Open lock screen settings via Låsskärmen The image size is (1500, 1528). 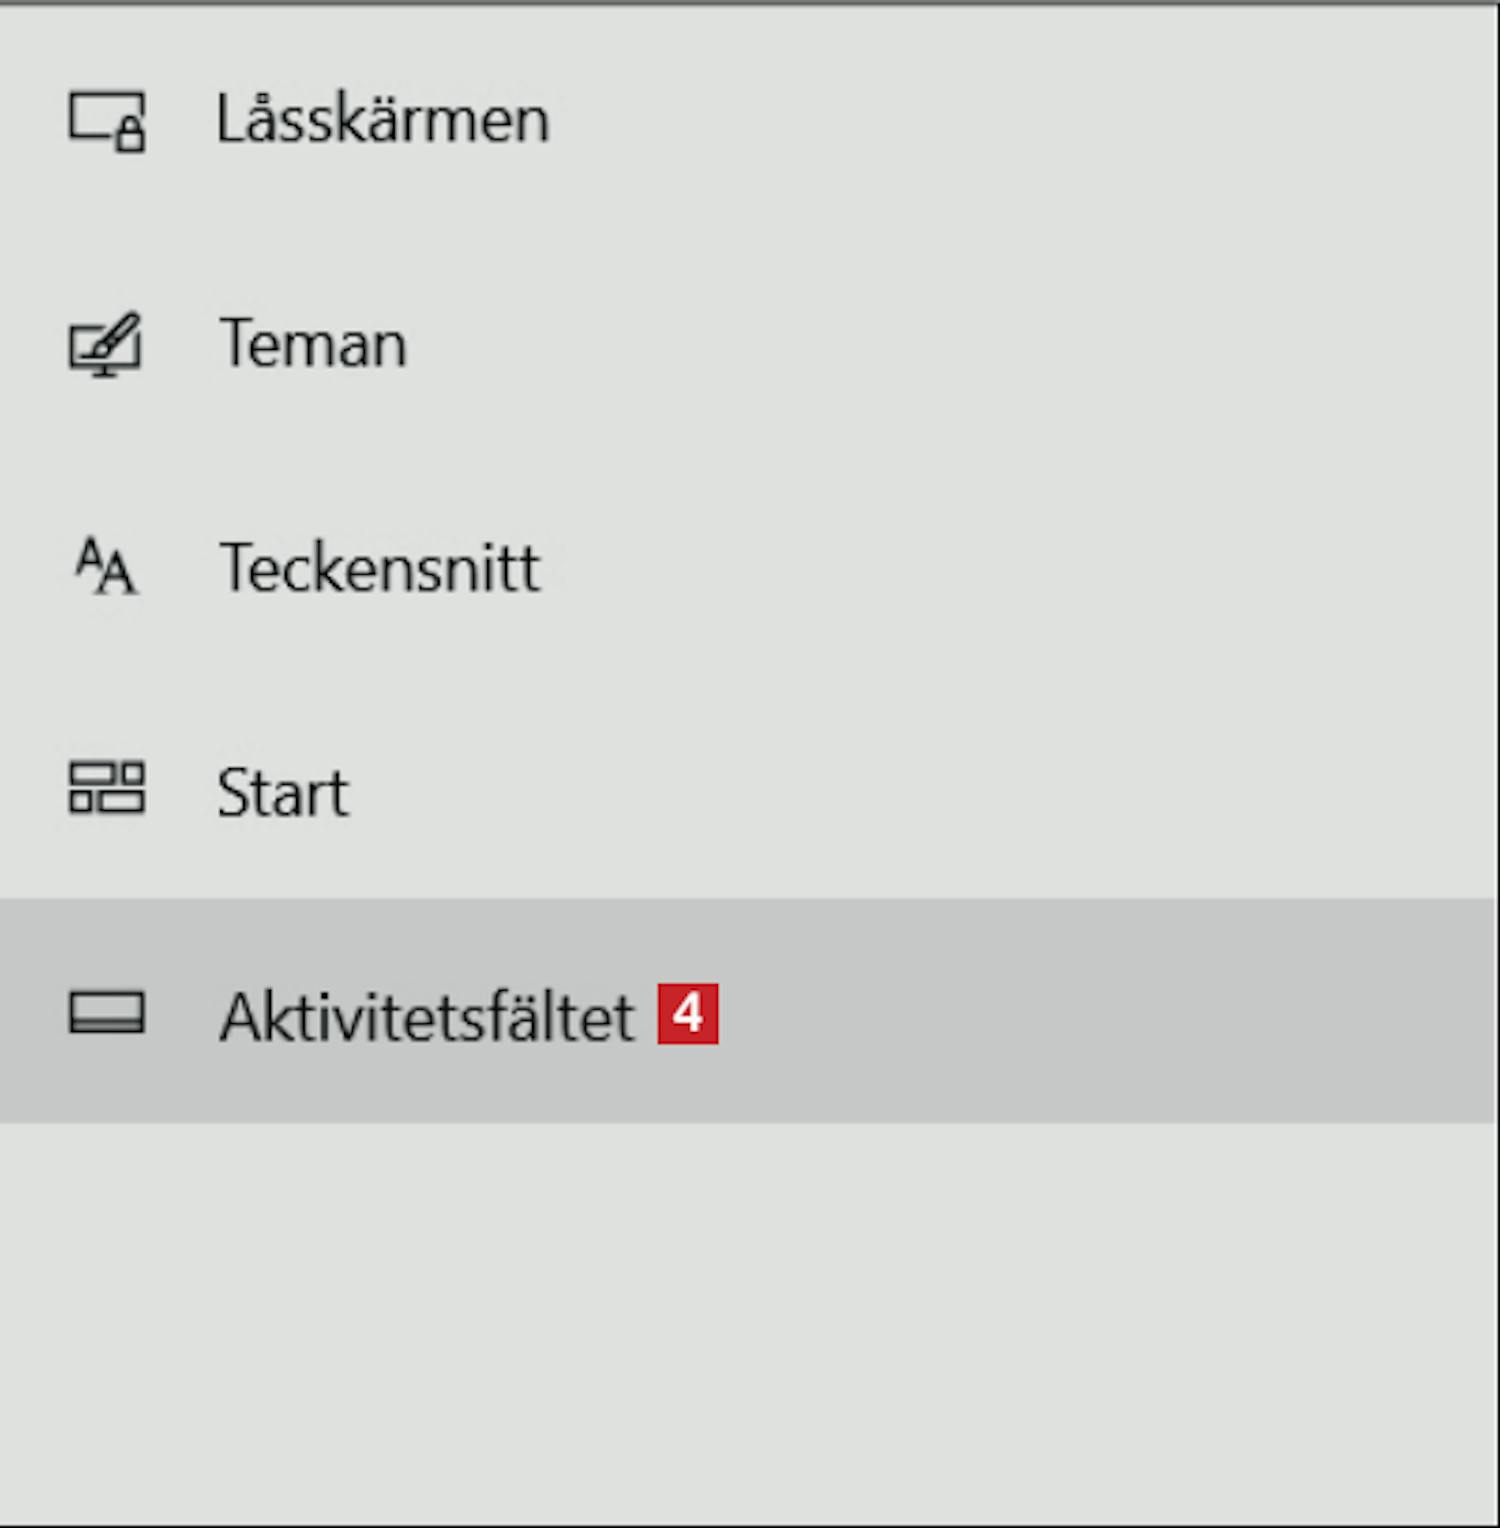382,121
